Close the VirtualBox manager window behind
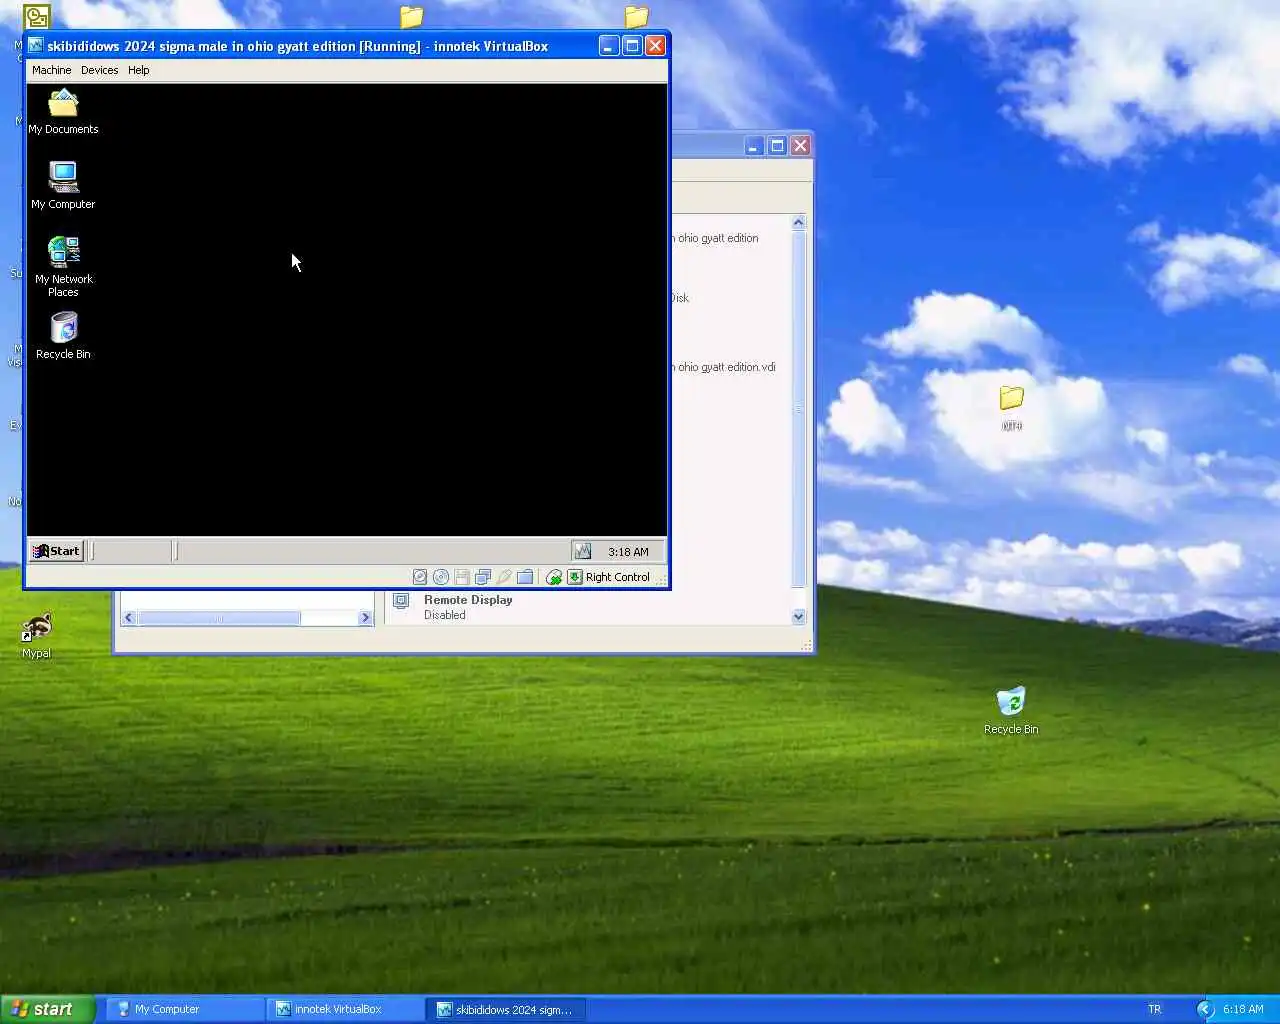Screen dimensions: 1280x1024 click(x=800, y=146)
